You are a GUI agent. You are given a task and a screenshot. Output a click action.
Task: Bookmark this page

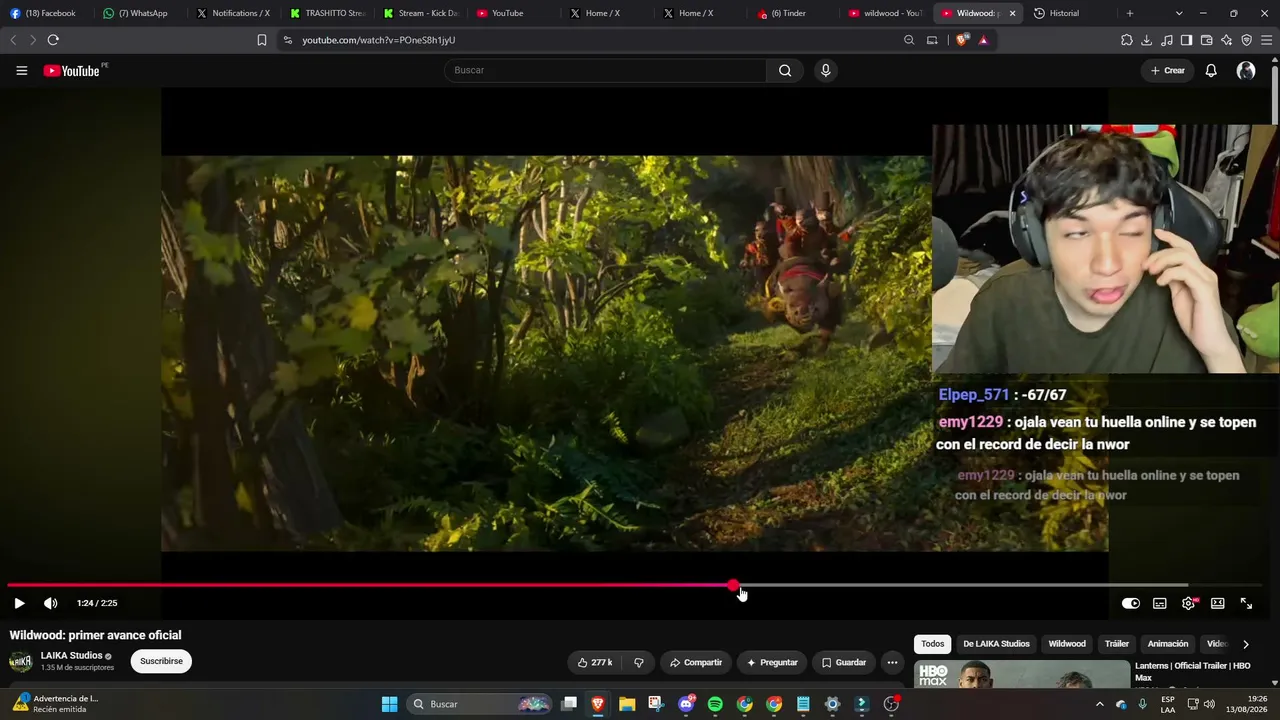pos(262,40)
